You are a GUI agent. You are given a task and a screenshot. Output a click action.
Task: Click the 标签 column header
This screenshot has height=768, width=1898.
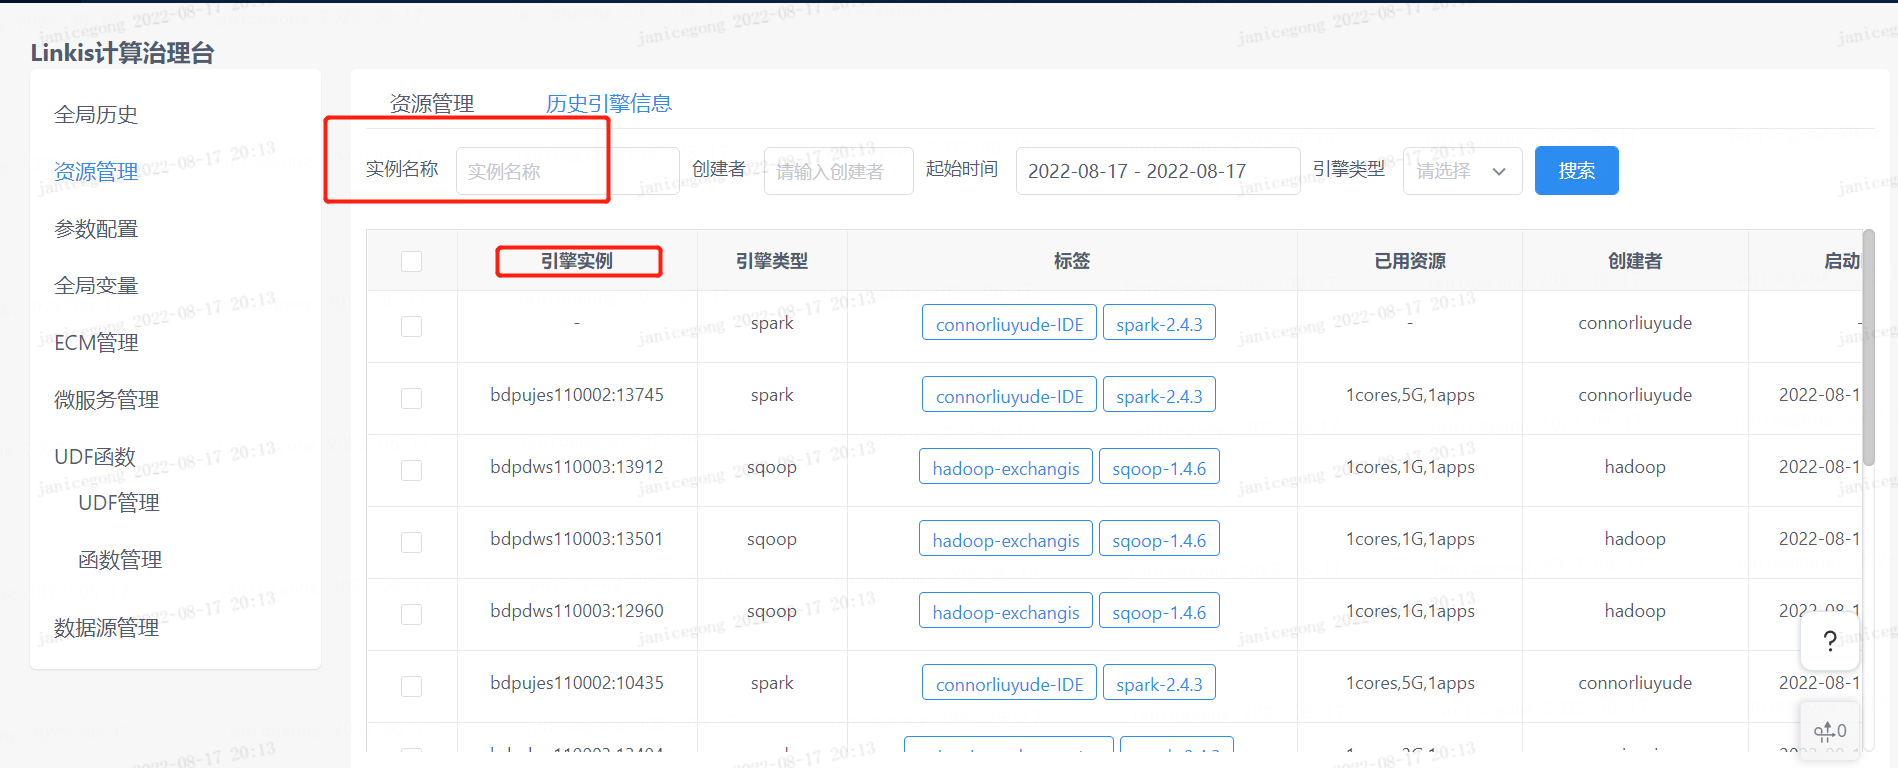coord(1072,261)
